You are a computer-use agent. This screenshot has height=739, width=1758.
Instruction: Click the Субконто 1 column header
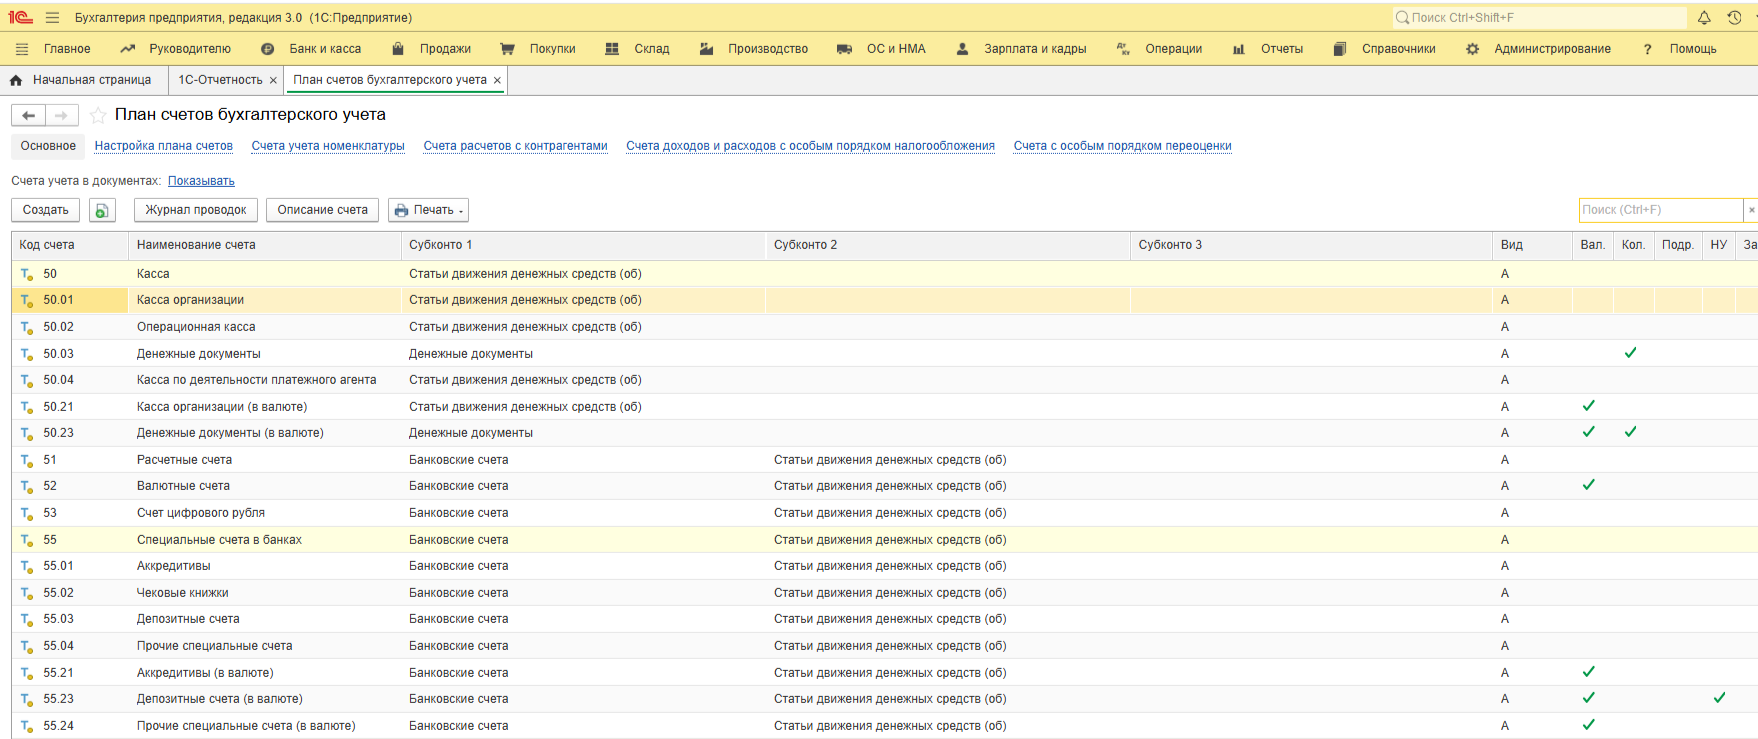point(583,245)
